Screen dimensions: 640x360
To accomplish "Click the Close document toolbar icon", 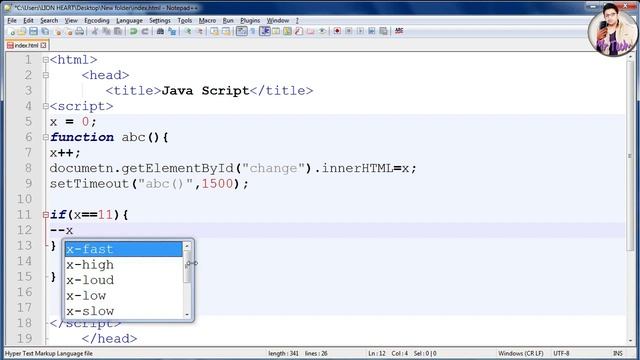I will point(58,31).
